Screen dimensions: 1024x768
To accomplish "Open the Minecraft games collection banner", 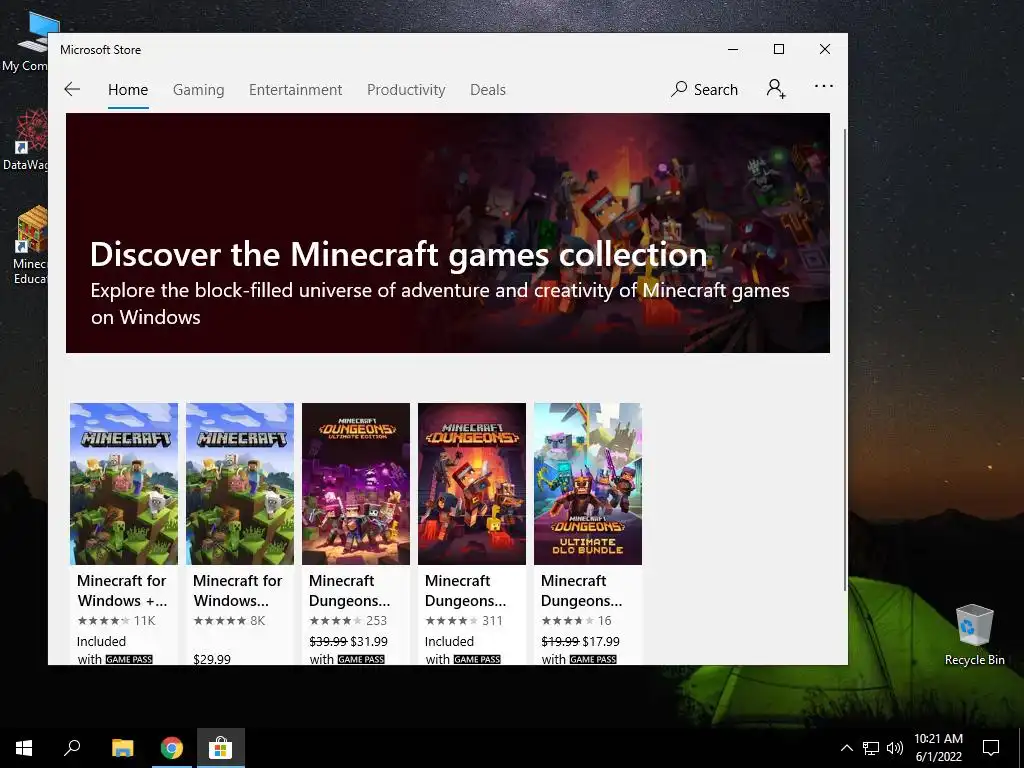I will pos(448,233).
